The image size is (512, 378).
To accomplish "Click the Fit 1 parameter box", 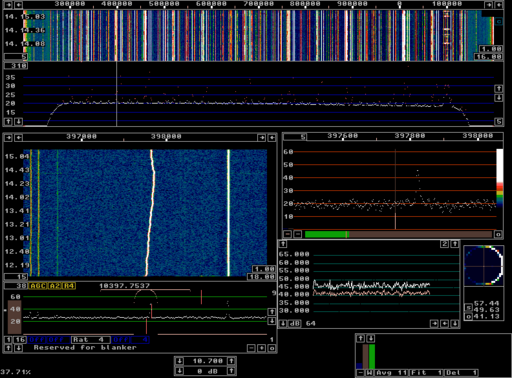I will click(427, 373).
